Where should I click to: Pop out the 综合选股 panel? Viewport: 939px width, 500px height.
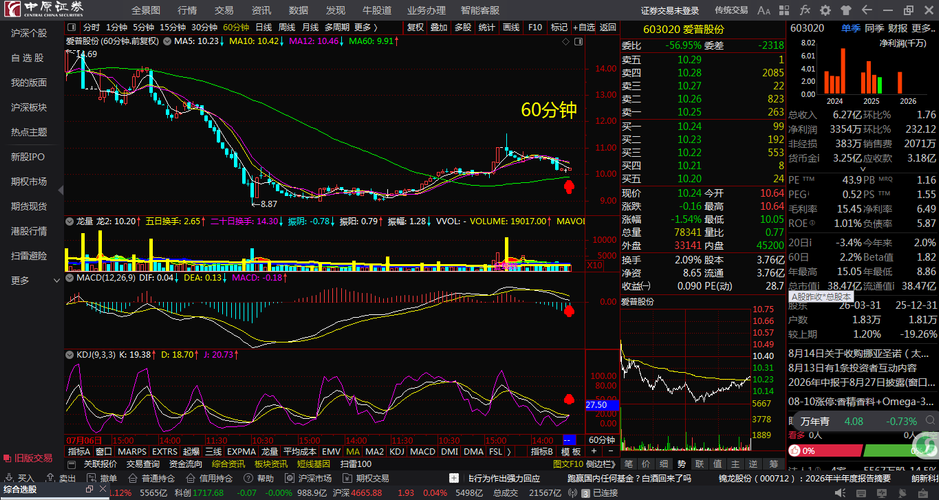pos(89,489)
